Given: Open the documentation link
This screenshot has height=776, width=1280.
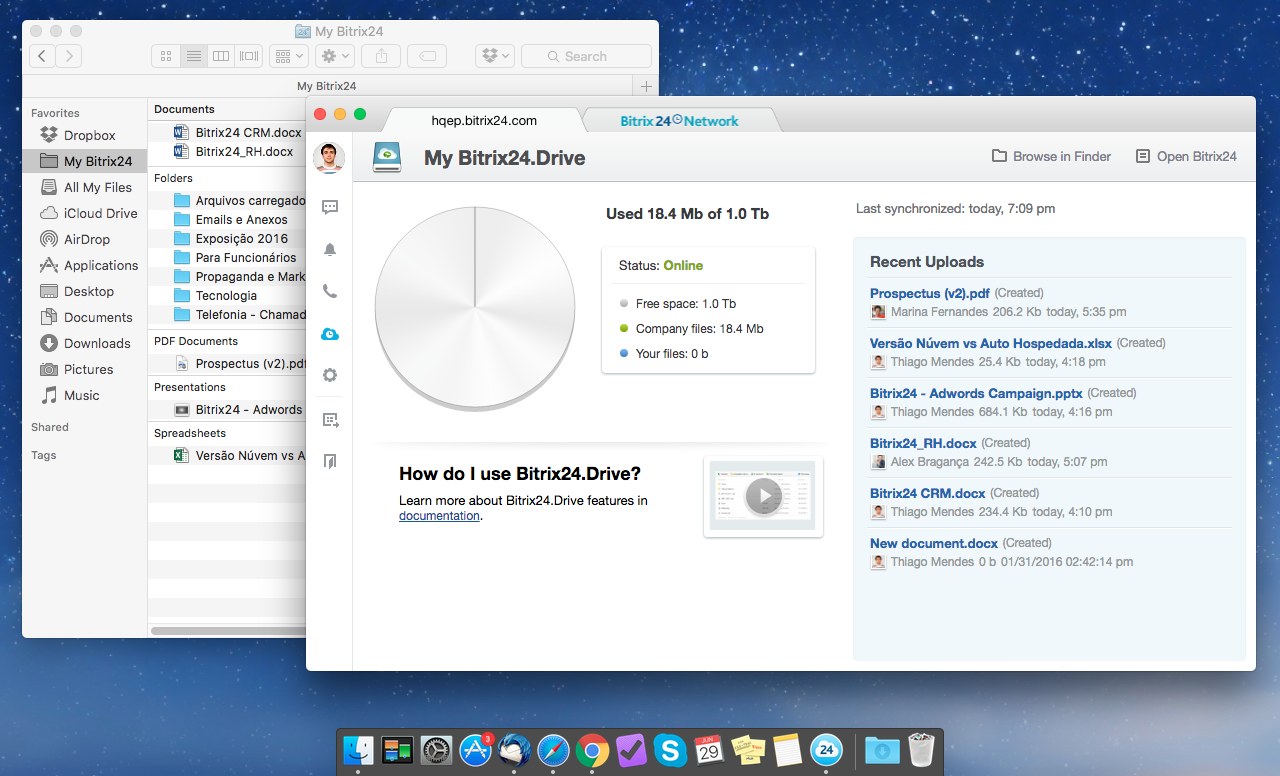Looking at the screenshot, I should pos(439,516).
